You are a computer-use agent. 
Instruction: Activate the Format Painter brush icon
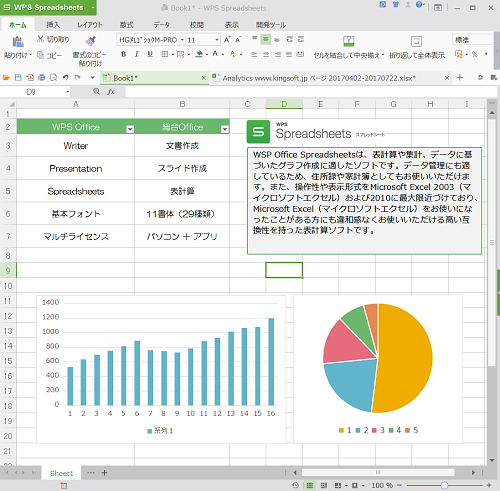90,41
